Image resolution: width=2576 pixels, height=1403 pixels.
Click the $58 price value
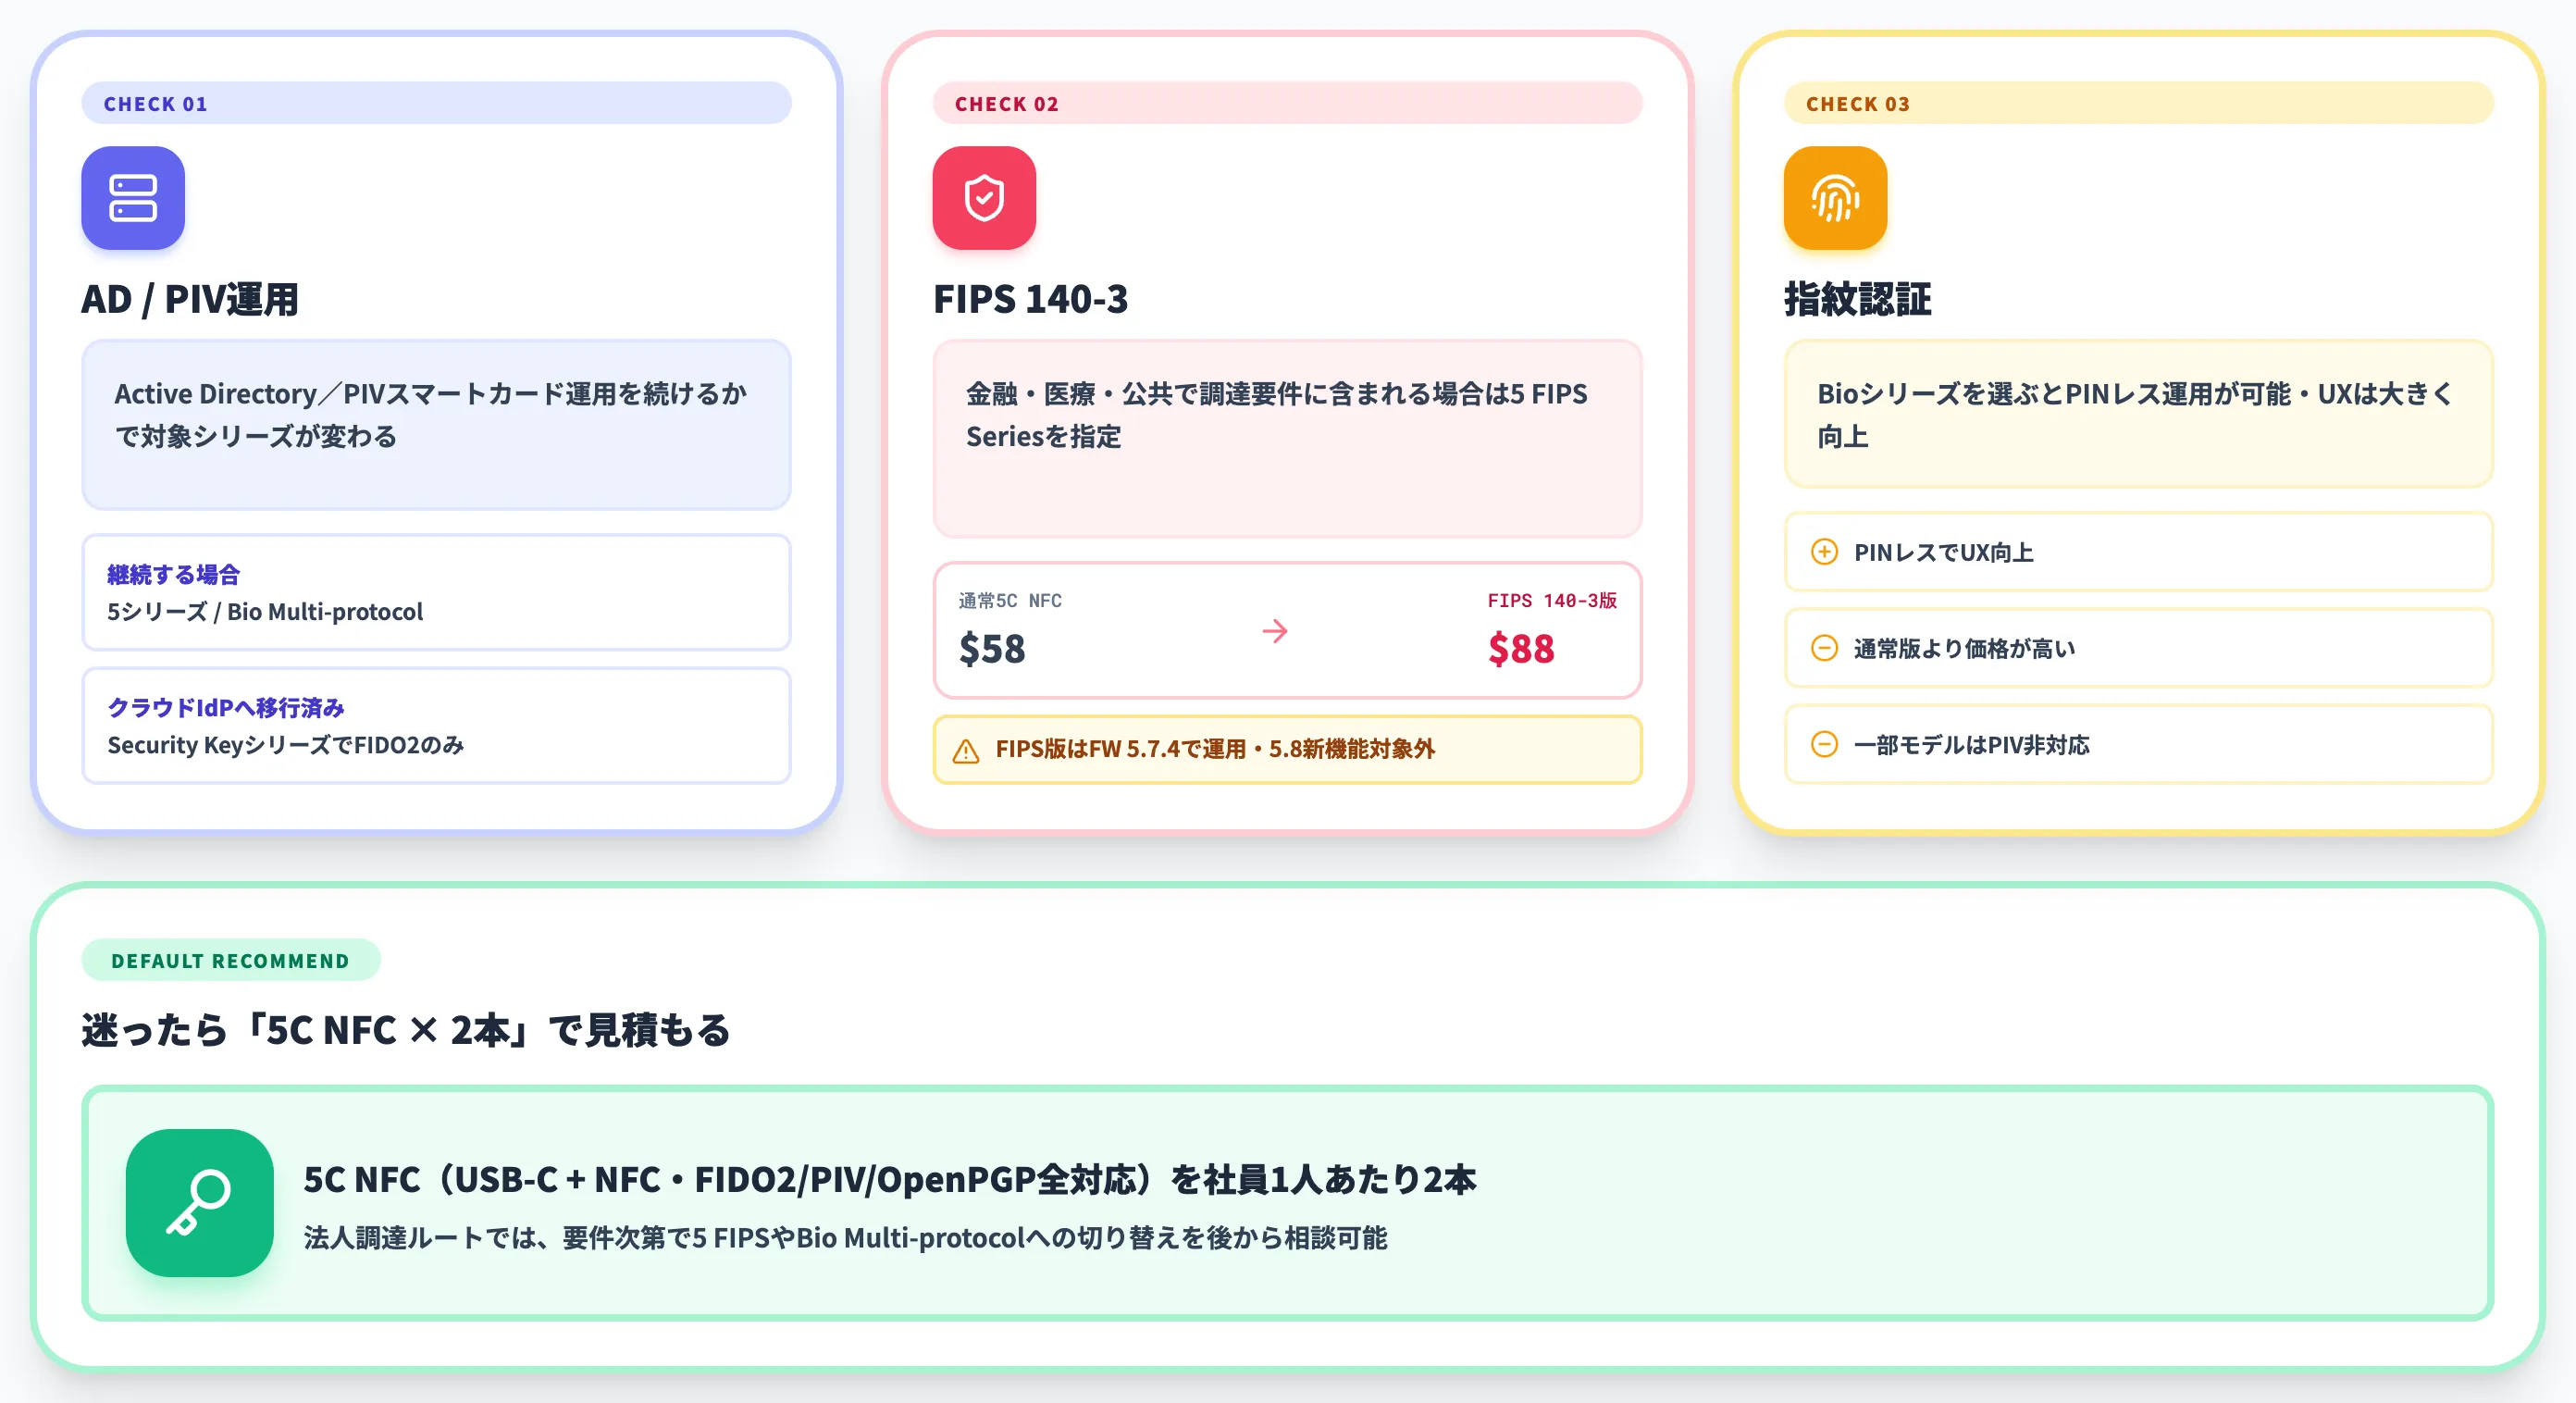[x=992, y=649]
